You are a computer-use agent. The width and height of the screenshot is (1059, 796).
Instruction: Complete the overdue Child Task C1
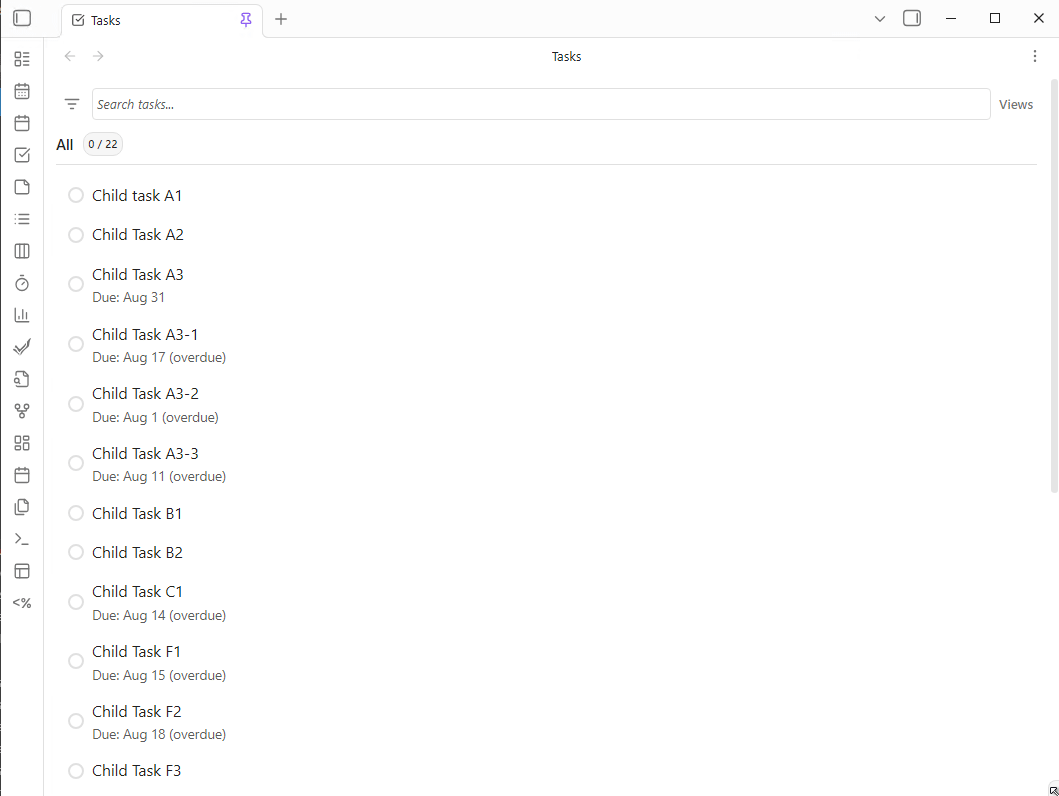[x=76, y=601]
